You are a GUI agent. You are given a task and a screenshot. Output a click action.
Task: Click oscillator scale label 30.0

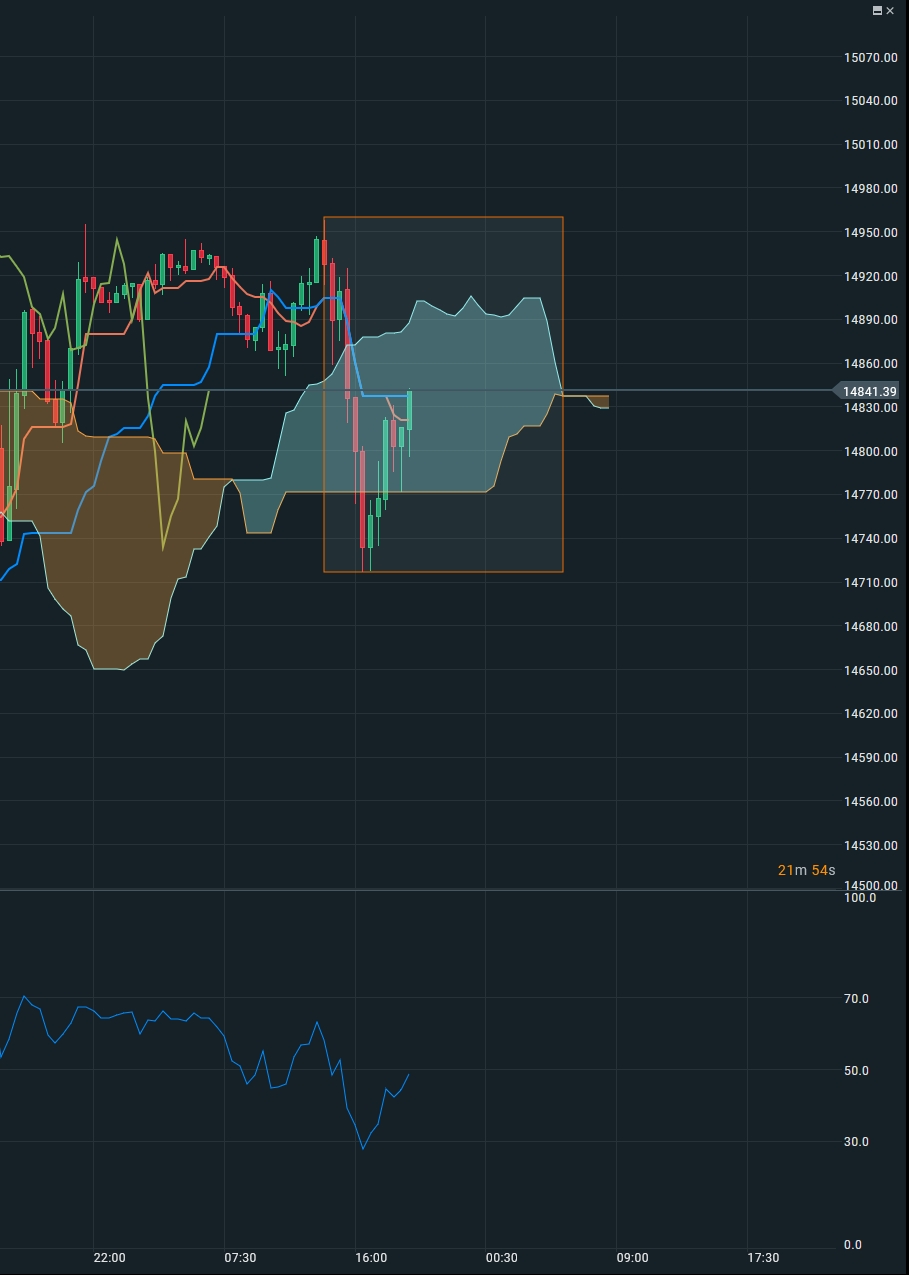pyautogui.click(x=856, y=1142)
